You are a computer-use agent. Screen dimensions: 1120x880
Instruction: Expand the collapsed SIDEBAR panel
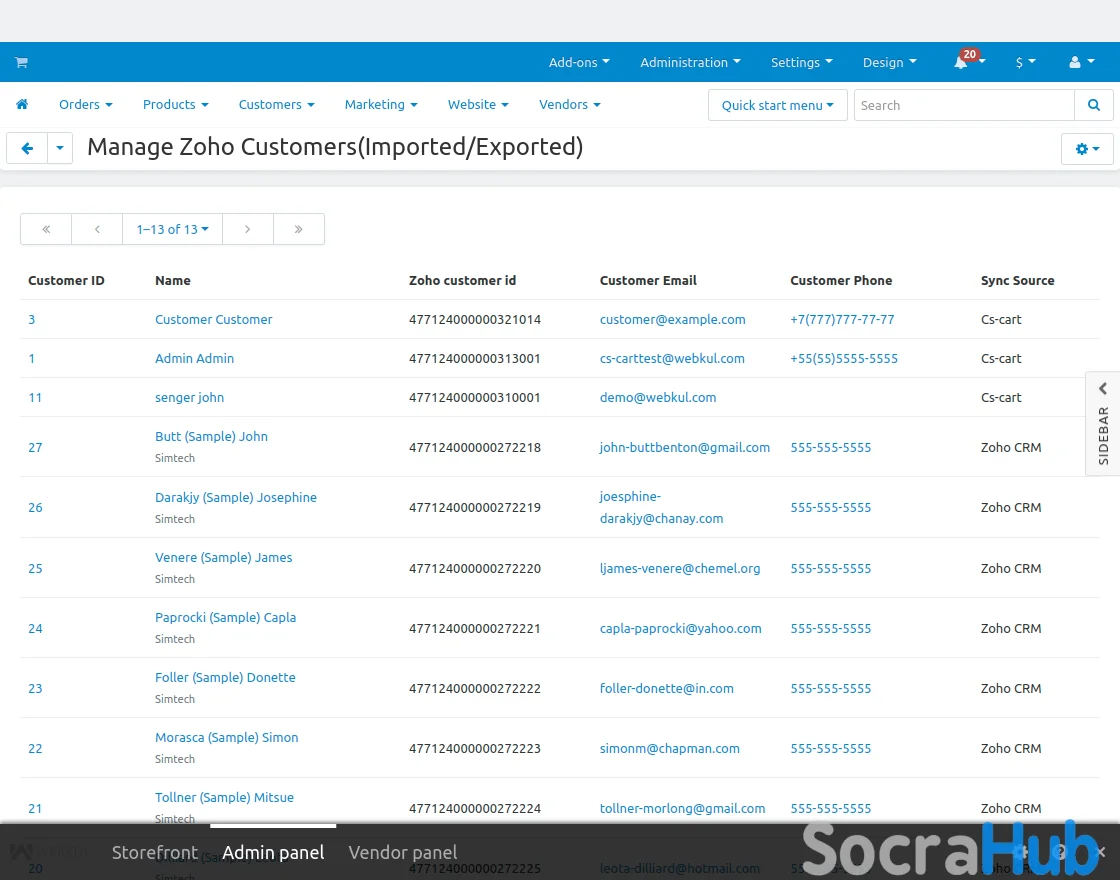point(1103,423)
